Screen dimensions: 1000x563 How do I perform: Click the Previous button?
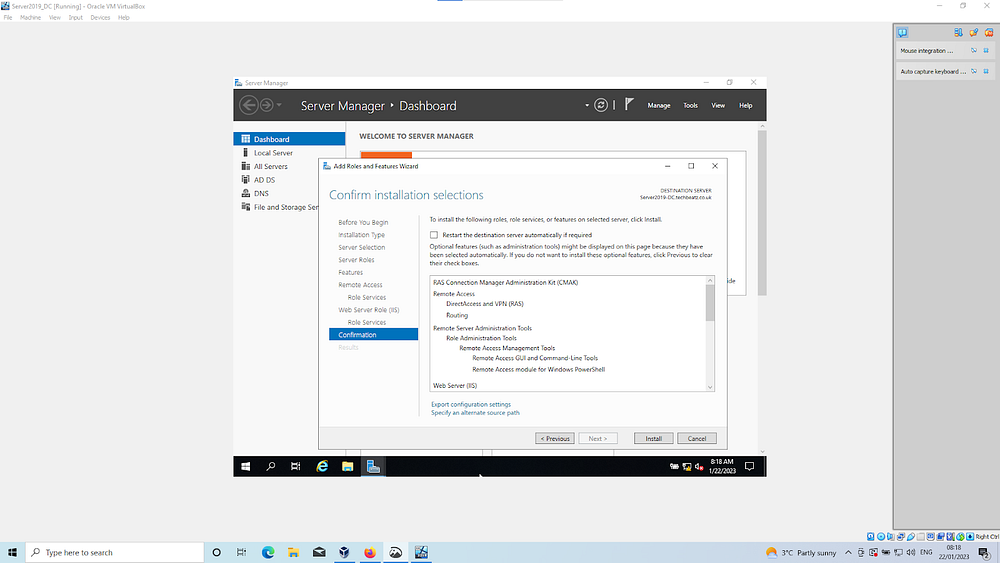pos(555,439)
